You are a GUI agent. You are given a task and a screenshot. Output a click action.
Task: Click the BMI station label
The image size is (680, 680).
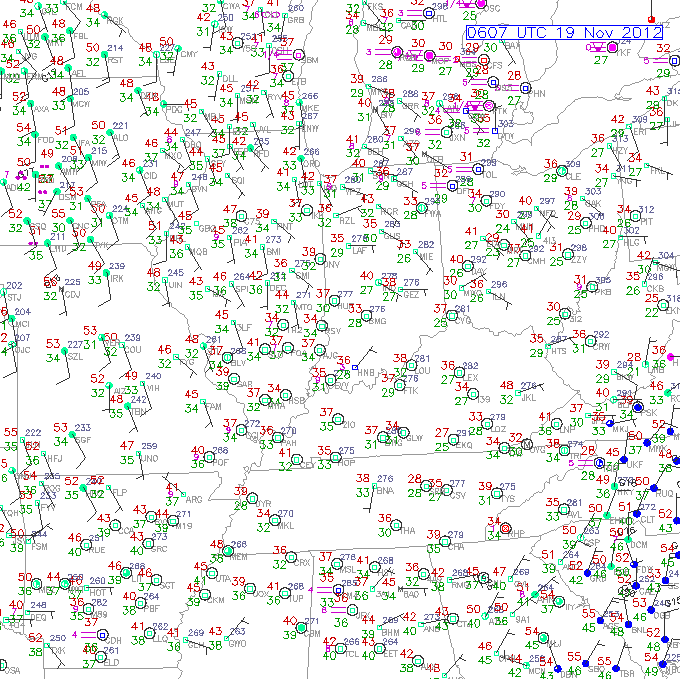[x=273, y=252]
